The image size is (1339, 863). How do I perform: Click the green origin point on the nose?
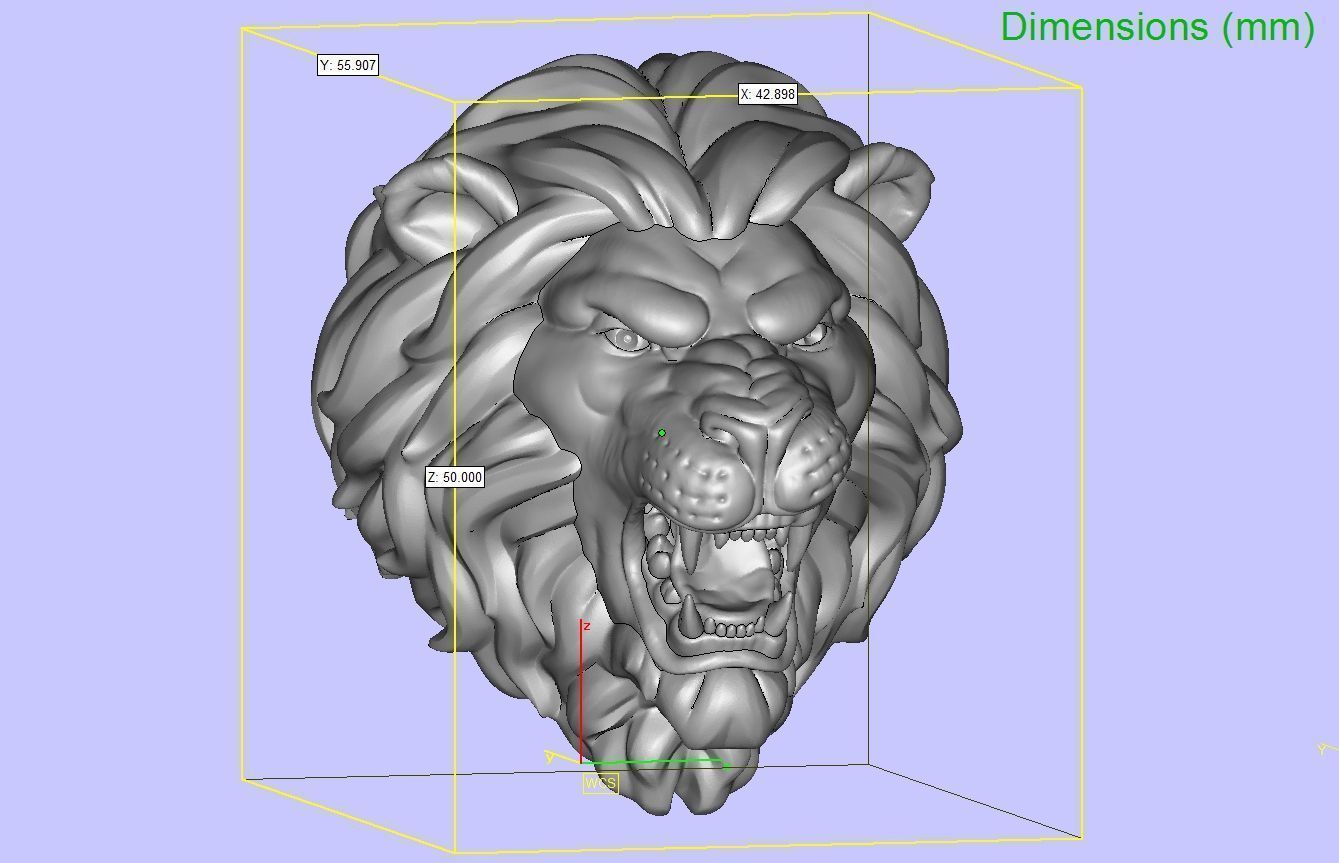coord(661,431)
